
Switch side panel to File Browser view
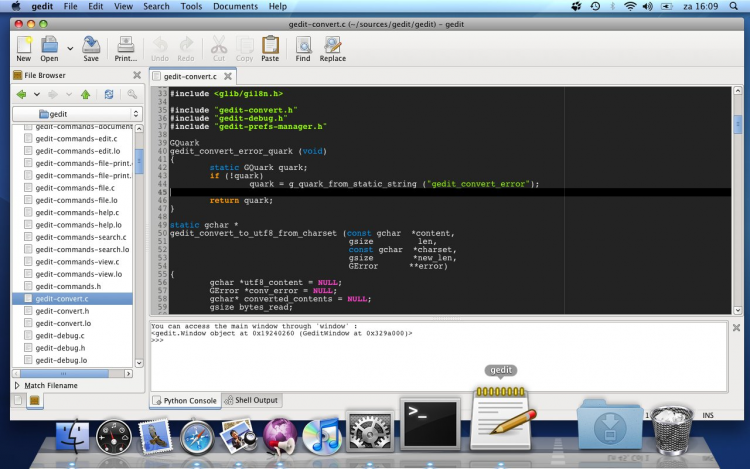click(34, 401)
